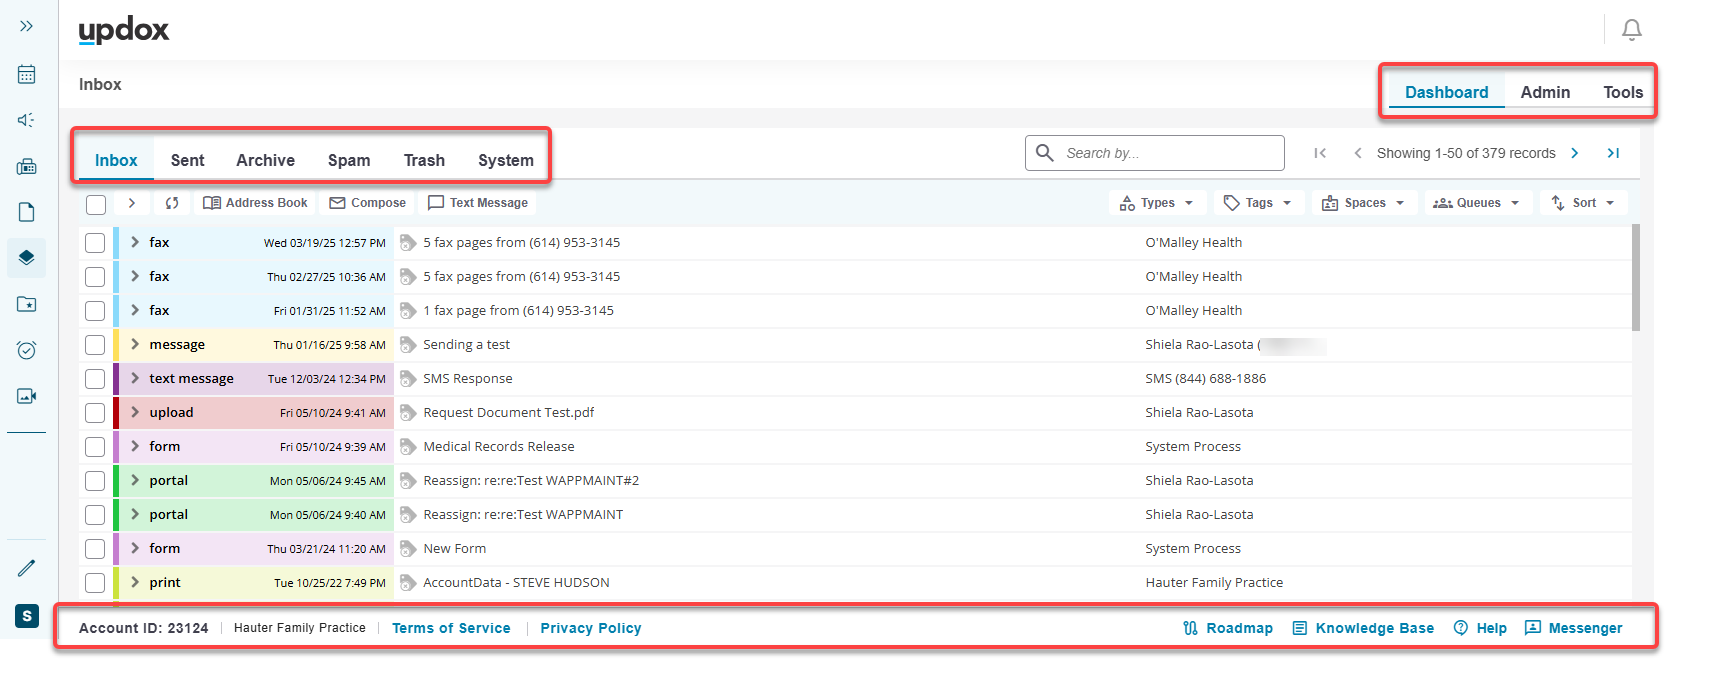
Task: Switch to the System tab
Action: tap(506, 160)
